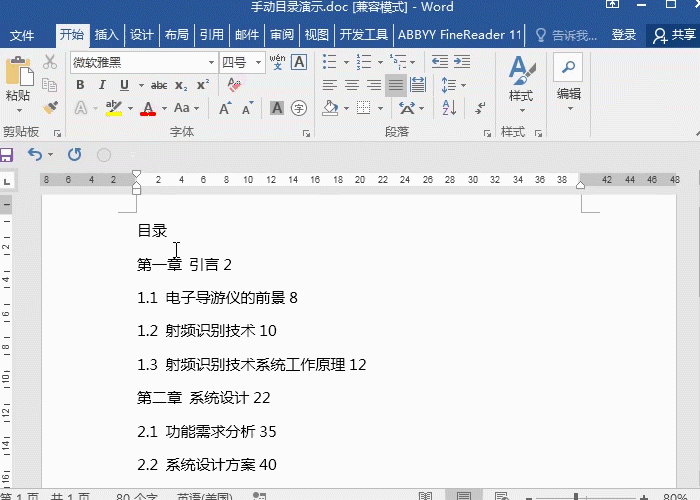Toggle superscript formatting
The image size is (700, 500).
click(x=203, y=85)
